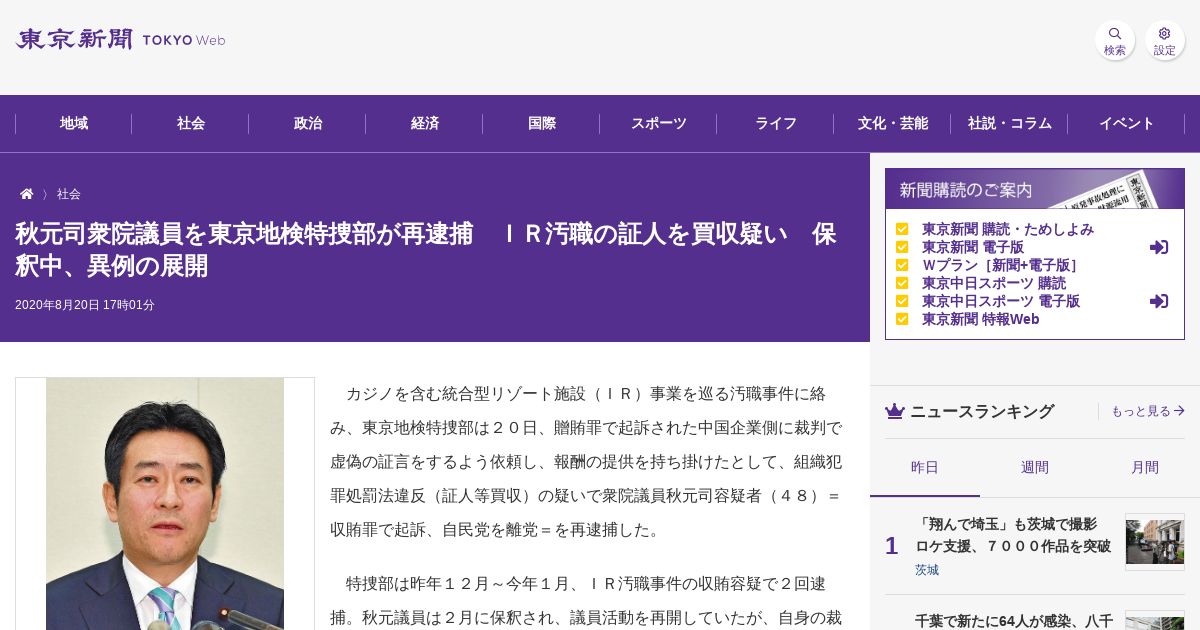Screen dimensions: 1200x630
Task: Open 東京中日スポーツ 電子版 link
Action: tap(1001, 301)
